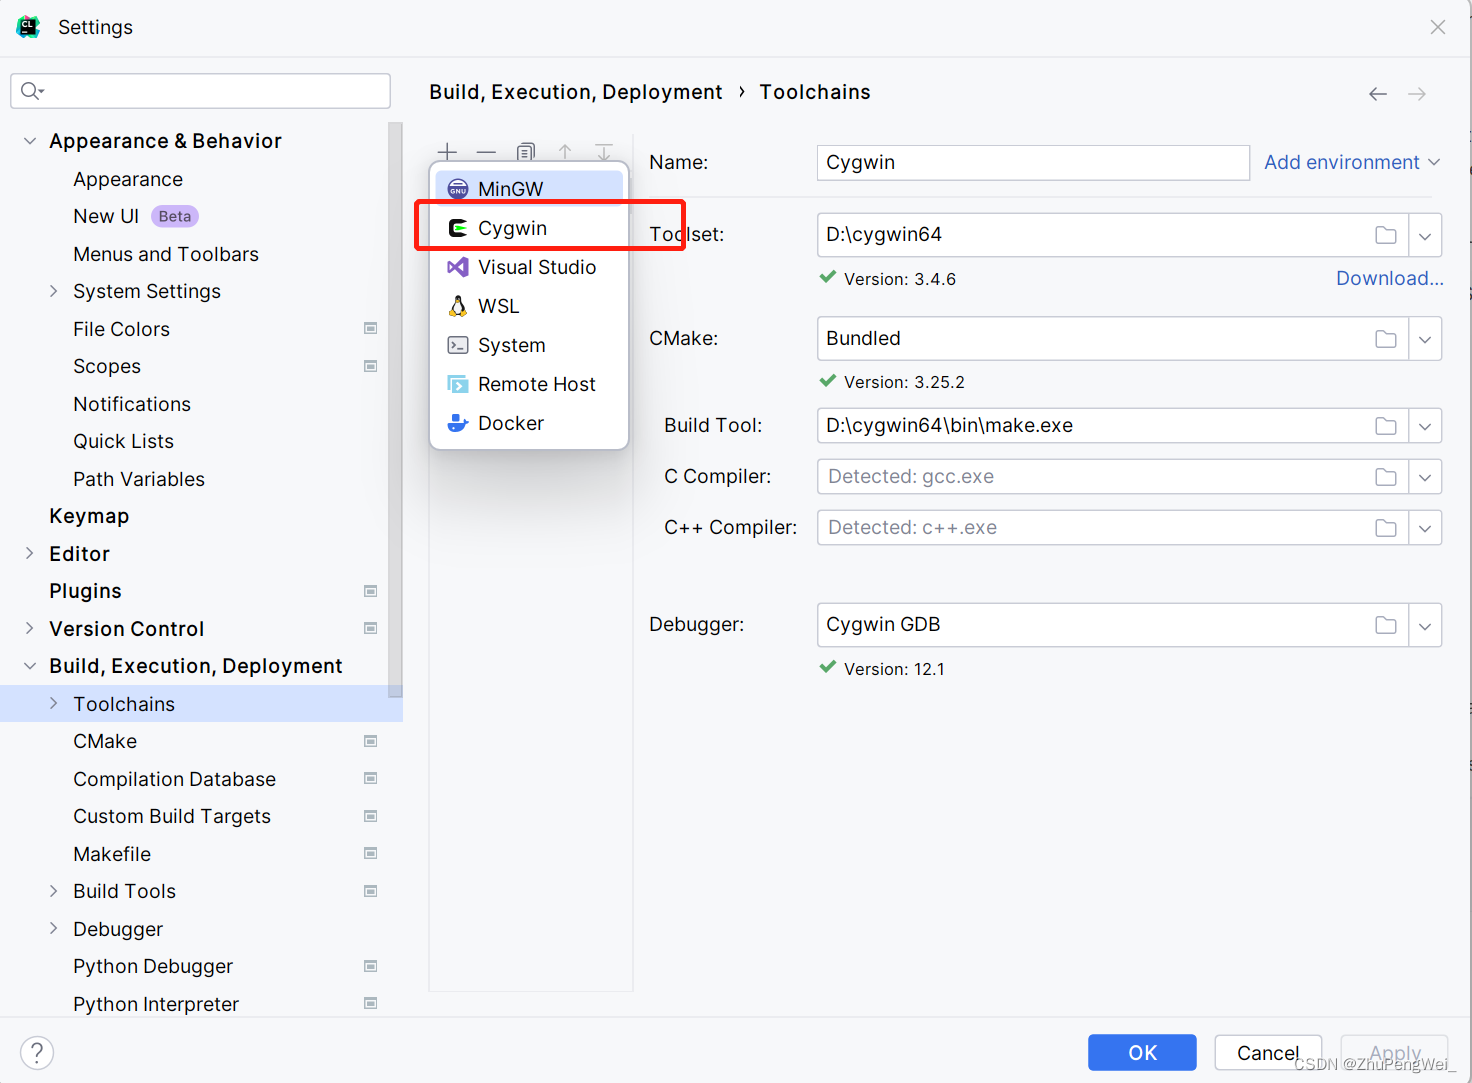
Task: Open the Debugger dropdown arrow
Action: [1425, 626]
